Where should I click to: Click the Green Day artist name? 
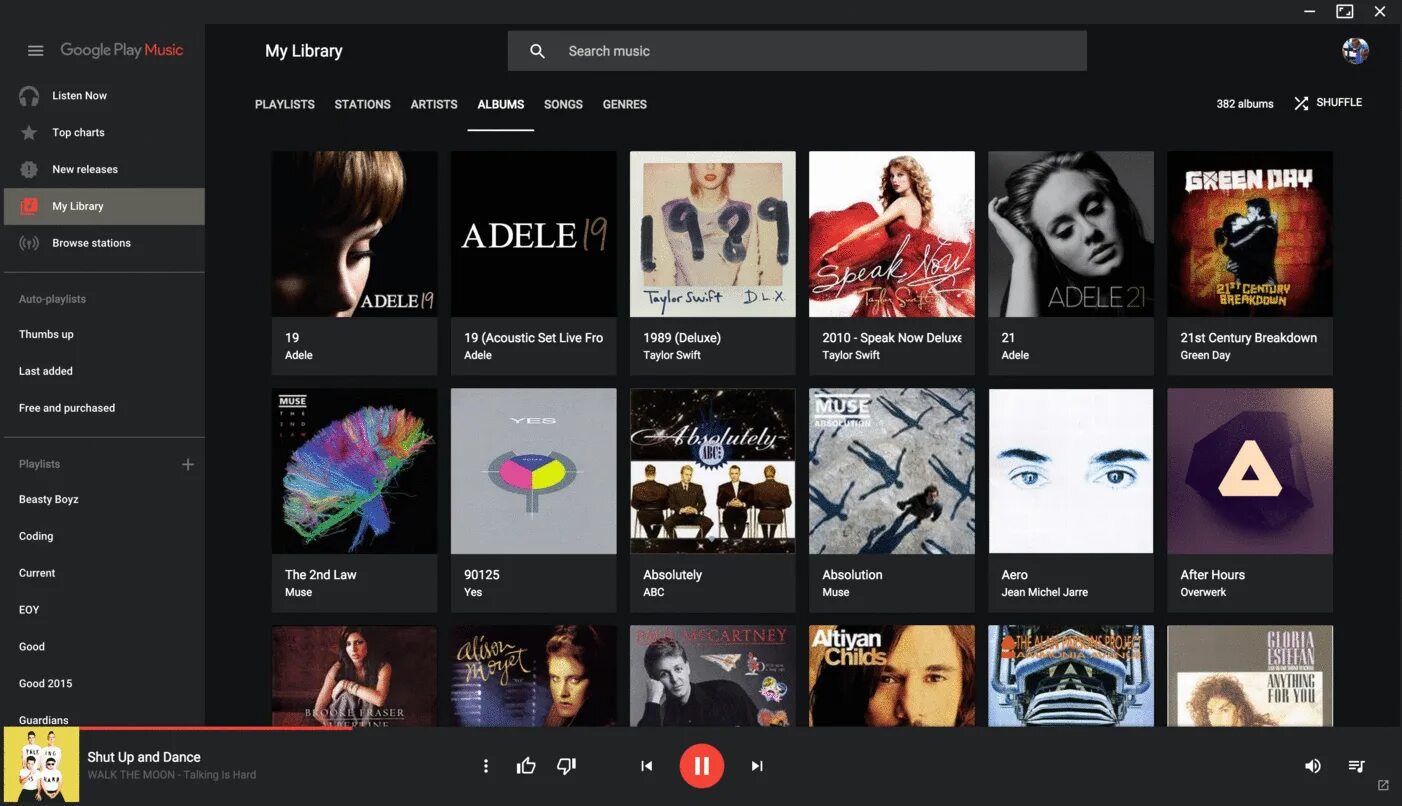(1205, 355)
